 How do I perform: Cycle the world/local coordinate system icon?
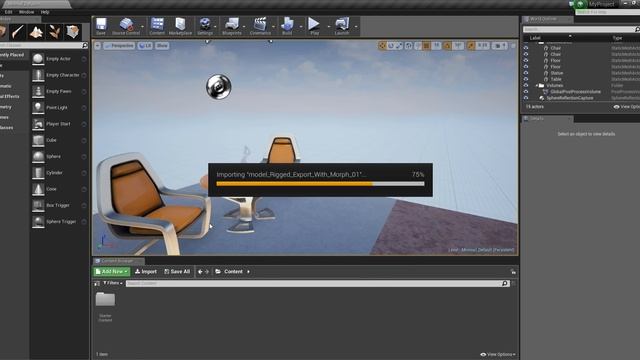click(409, 46)
